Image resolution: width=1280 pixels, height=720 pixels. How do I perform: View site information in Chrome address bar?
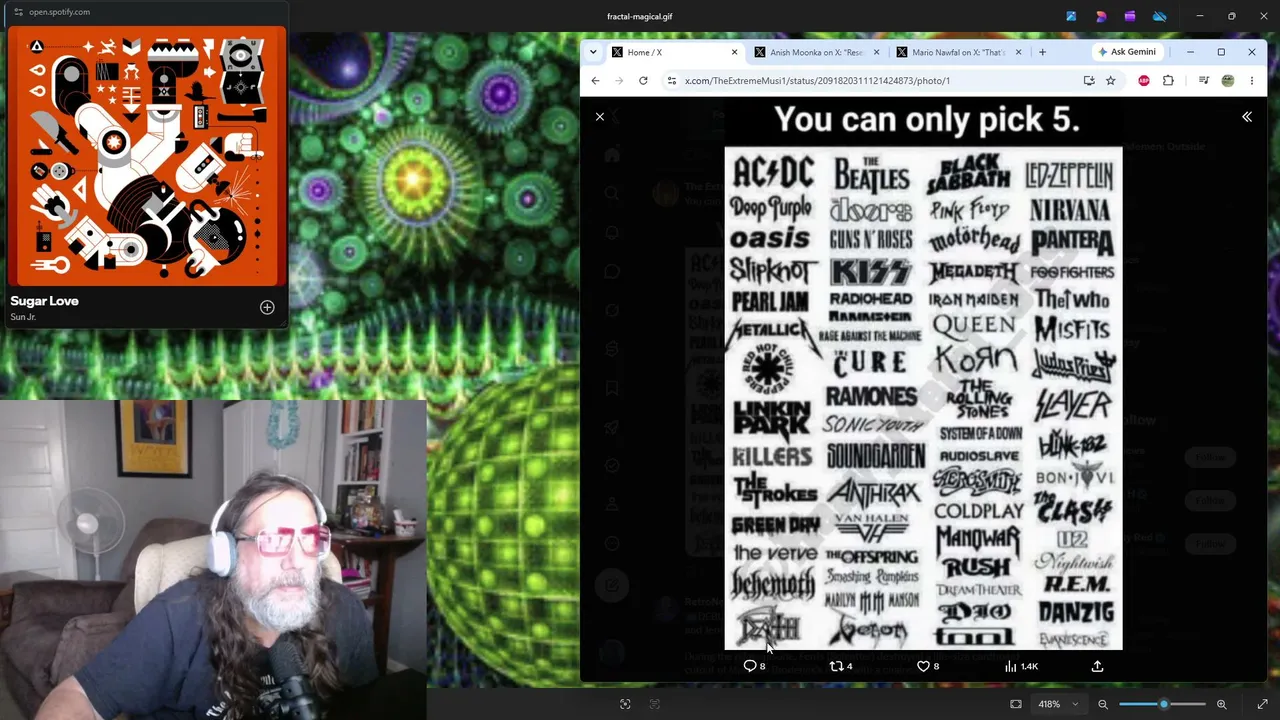672,81
